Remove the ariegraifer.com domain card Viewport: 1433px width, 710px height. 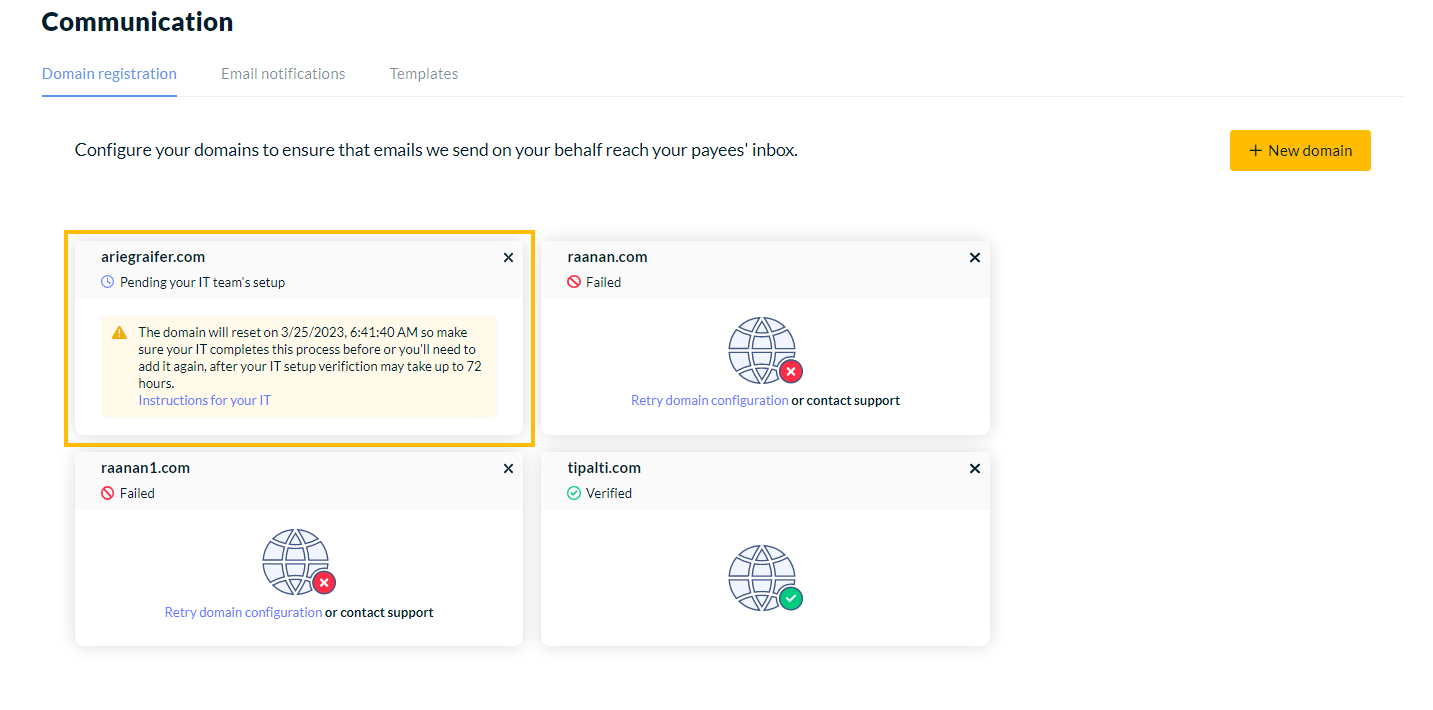pyautogui.click(x=508, y=258)
